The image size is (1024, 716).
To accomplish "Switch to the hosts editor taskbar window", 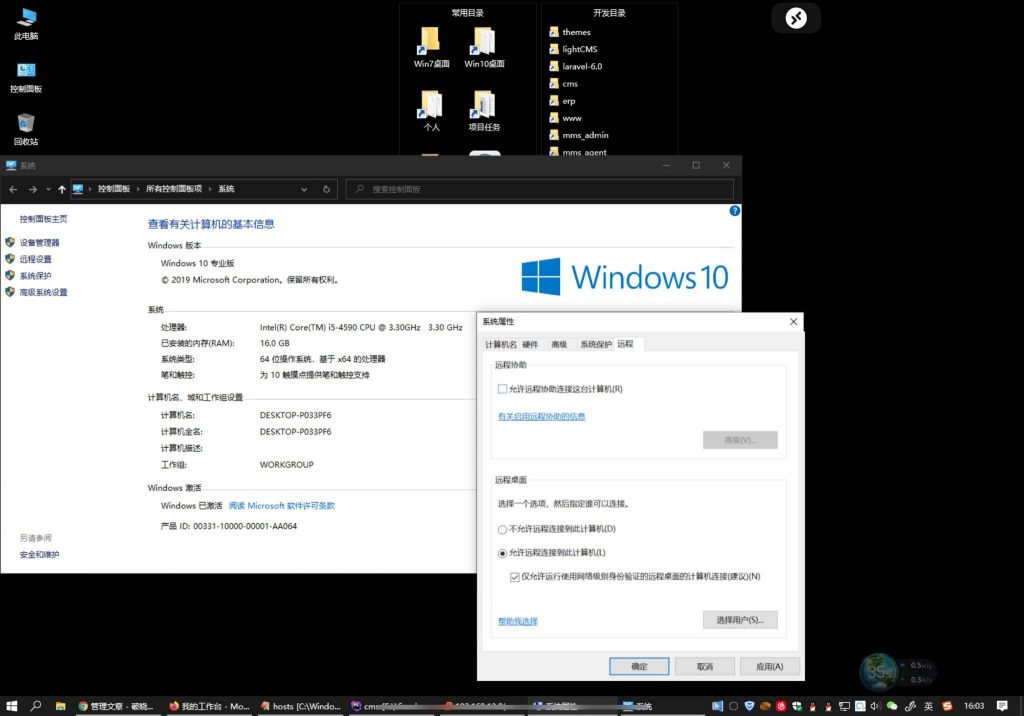I will (300, 706).
